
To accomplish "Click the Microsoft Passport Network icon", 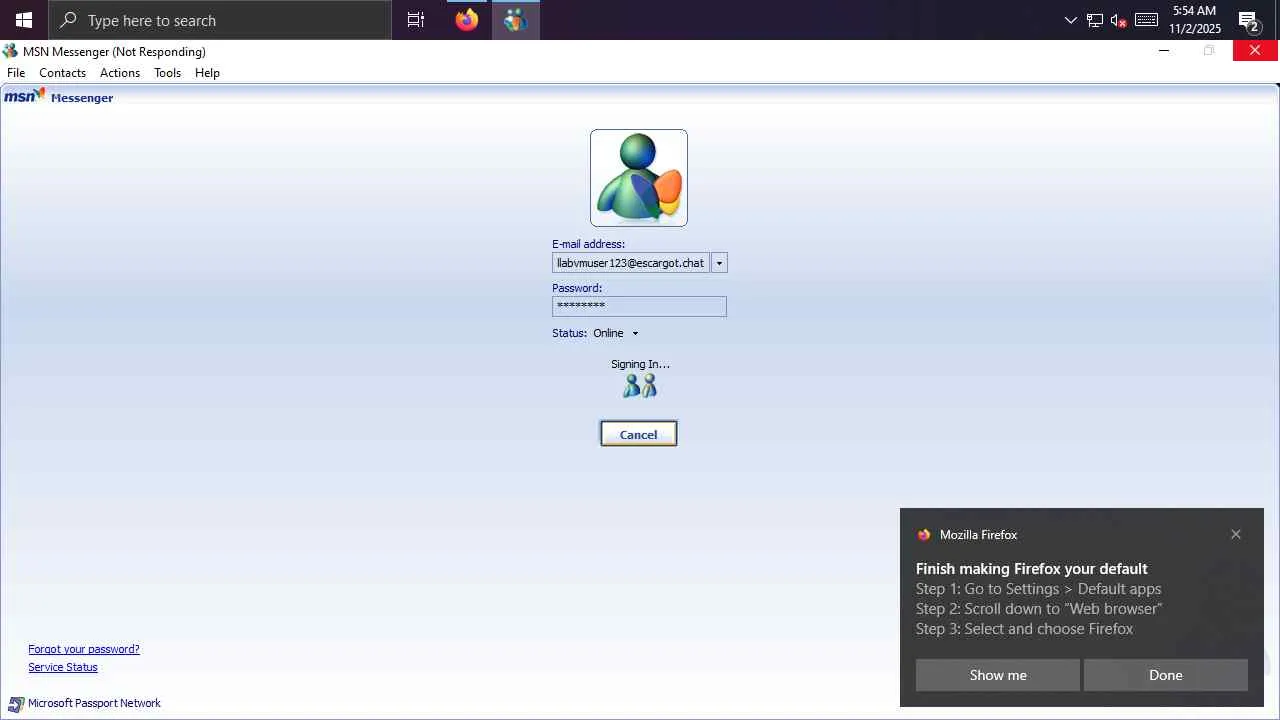I will pyautogui.click(x=16, y=704).
